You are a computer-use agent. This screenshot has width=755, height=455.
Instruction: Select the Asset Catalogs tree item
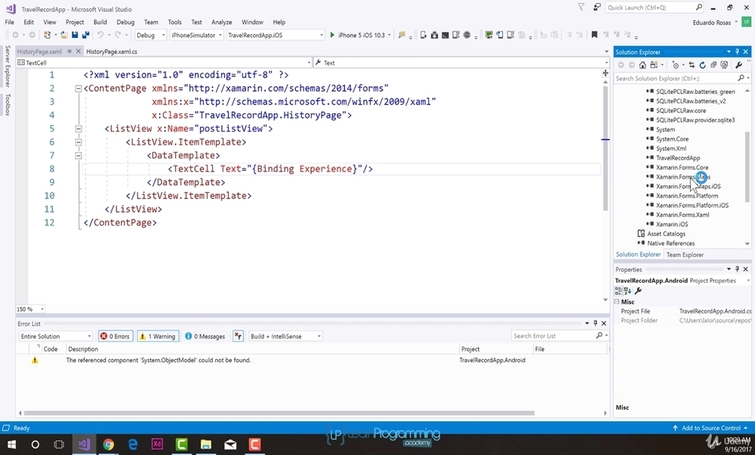(666, 234)
